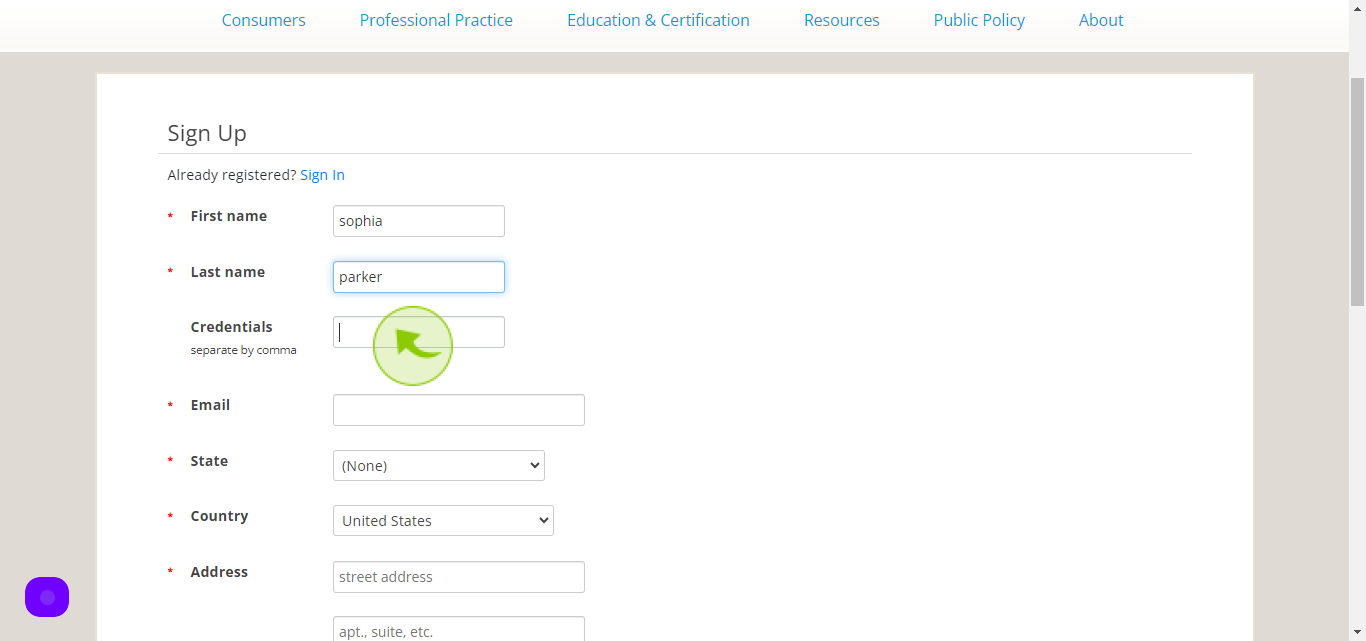Image resolution: width=1366 pixels, height=641 pixels.
Task: Open the Professional Practice menu
Action: [436, 20]
